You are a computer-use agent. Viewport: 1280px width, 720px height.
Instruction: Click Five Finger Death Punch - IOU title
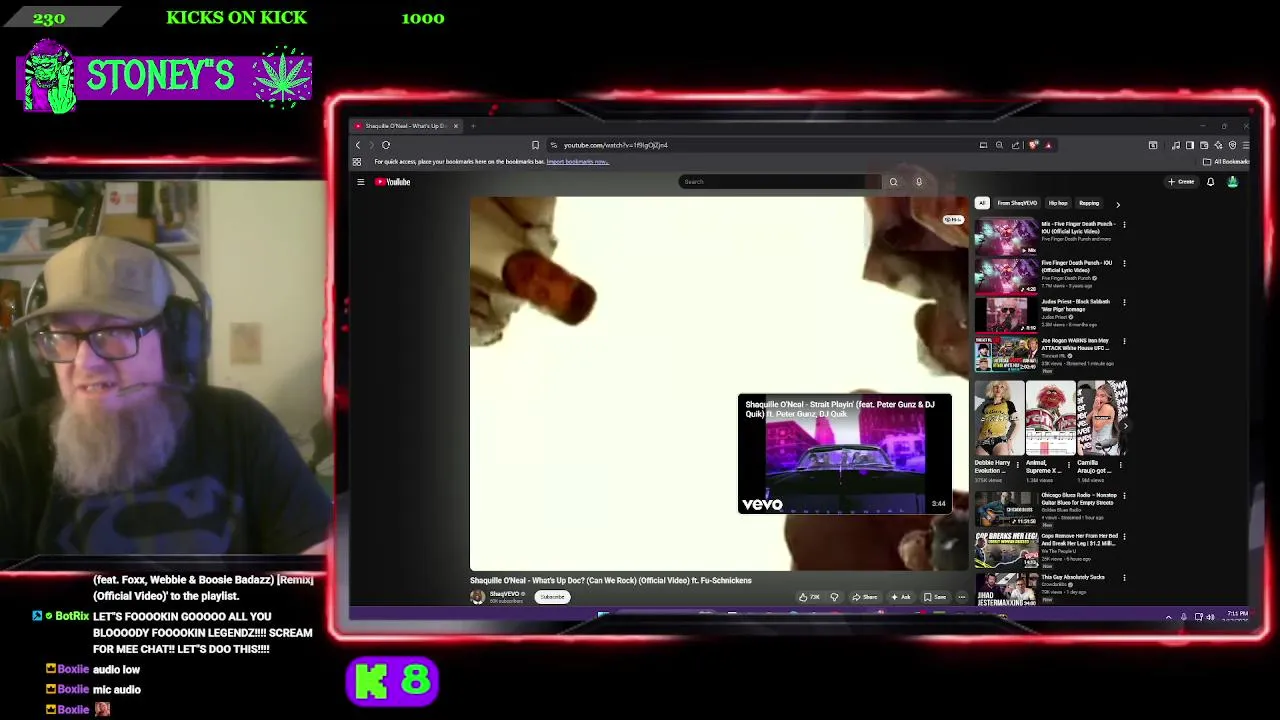pos(1077,267)
